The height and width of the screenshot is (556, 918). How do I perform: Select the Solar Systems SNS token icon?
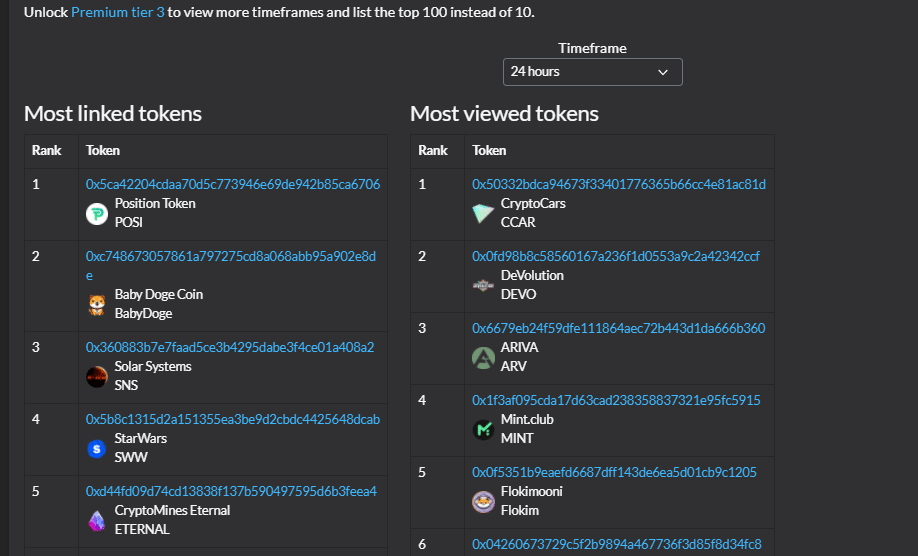click(x=97, y=376)
